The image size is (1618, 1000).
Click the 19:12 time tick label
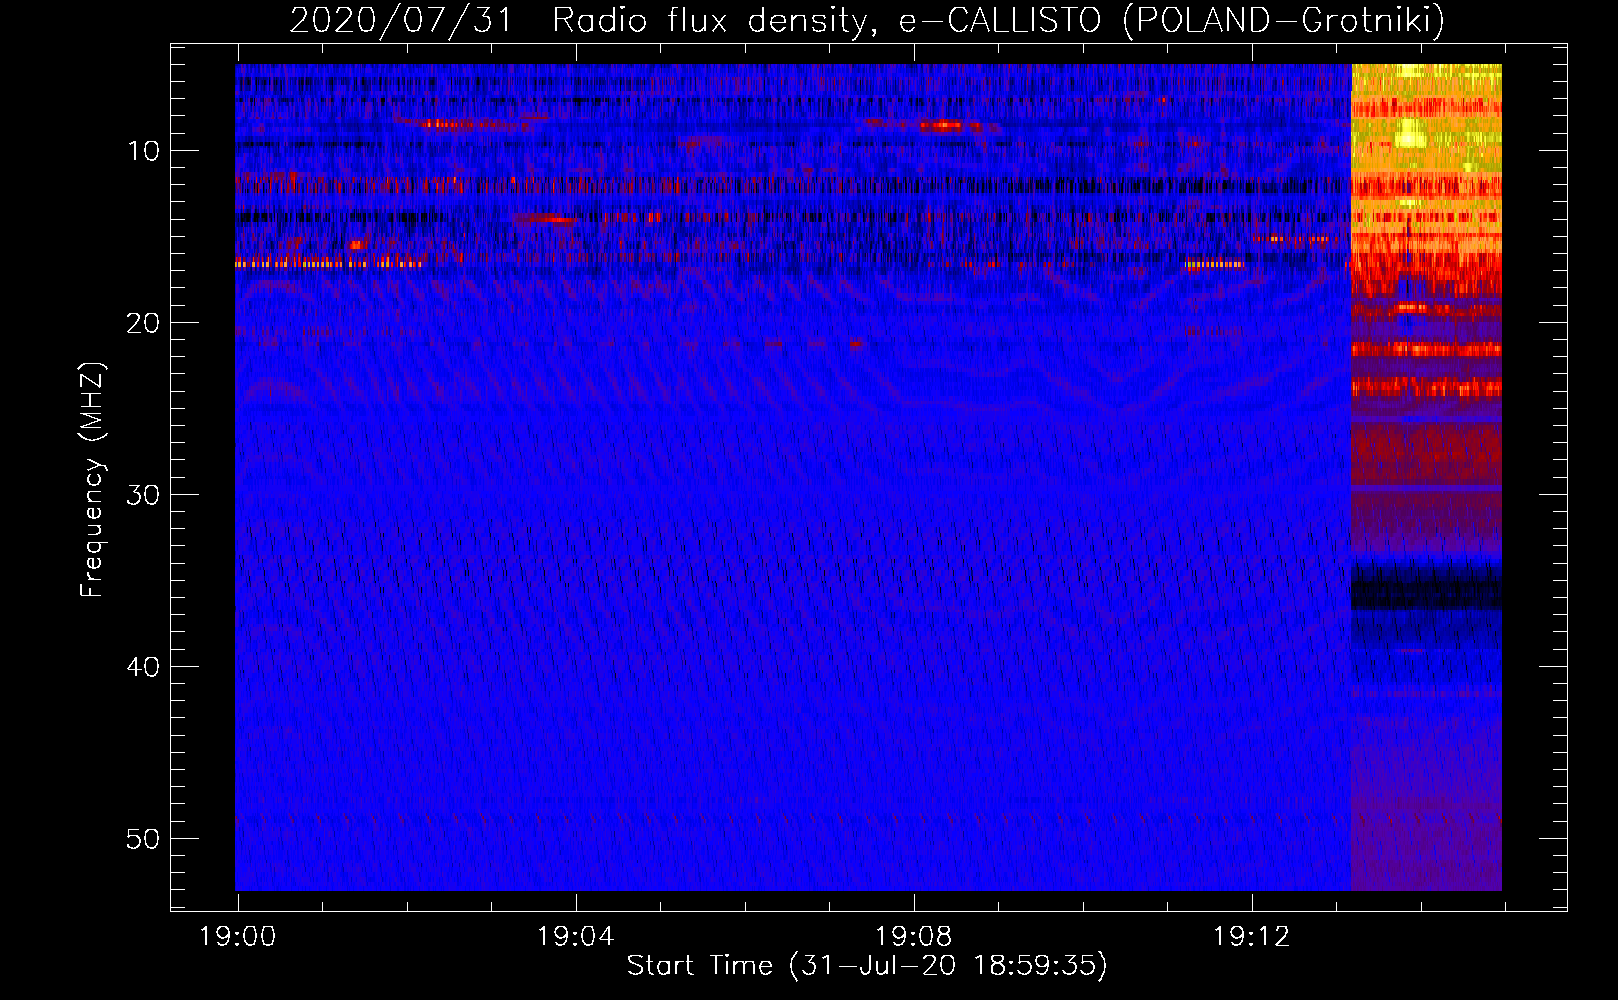1251,937
